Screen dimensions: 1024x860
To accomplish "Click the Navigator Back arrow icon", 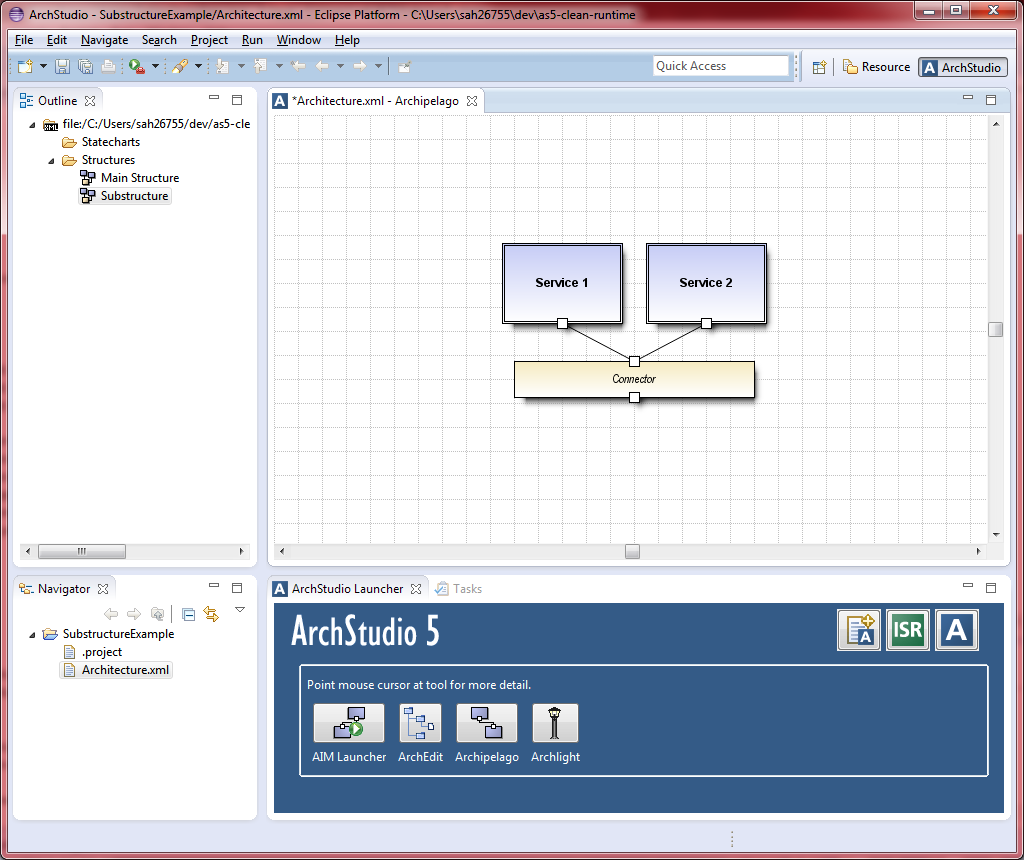I will click(111, 614).
